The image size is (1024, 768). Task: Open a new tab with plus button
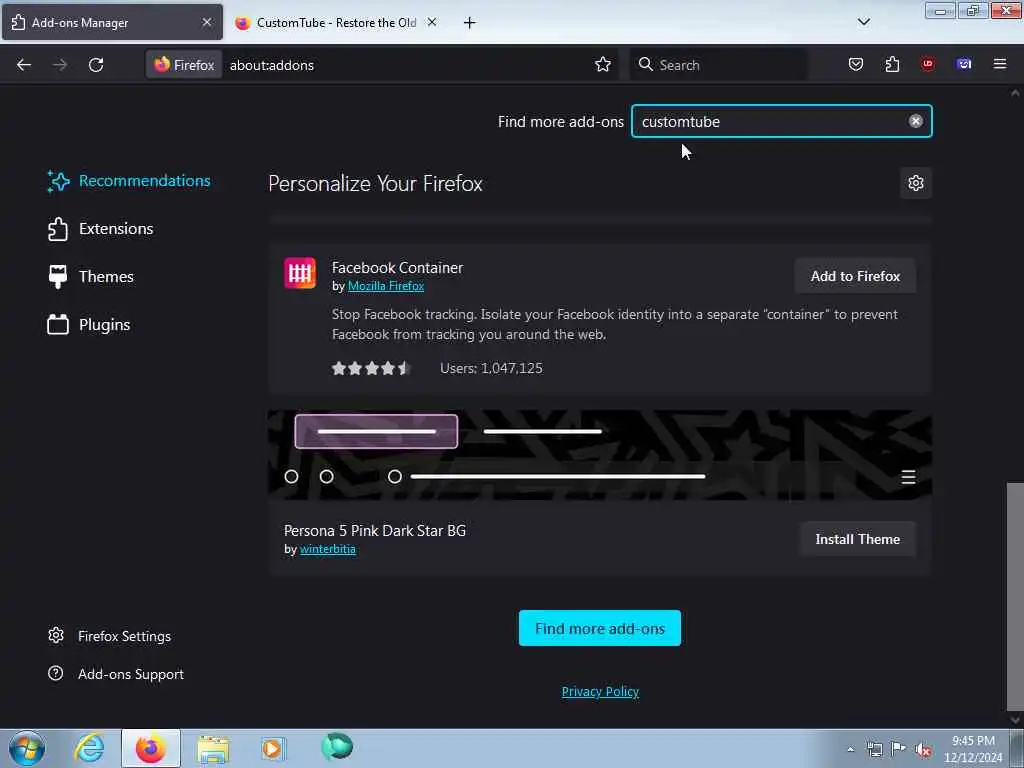tap(469, 23)
